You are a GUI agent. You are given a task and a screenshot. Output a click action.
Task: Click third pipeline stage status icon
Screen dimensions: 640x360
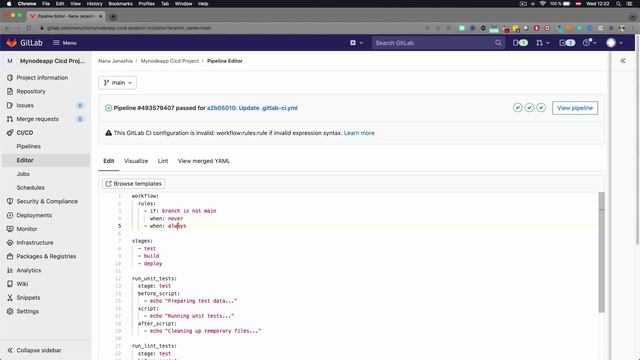pyautogui.click(x=541, y=108)
